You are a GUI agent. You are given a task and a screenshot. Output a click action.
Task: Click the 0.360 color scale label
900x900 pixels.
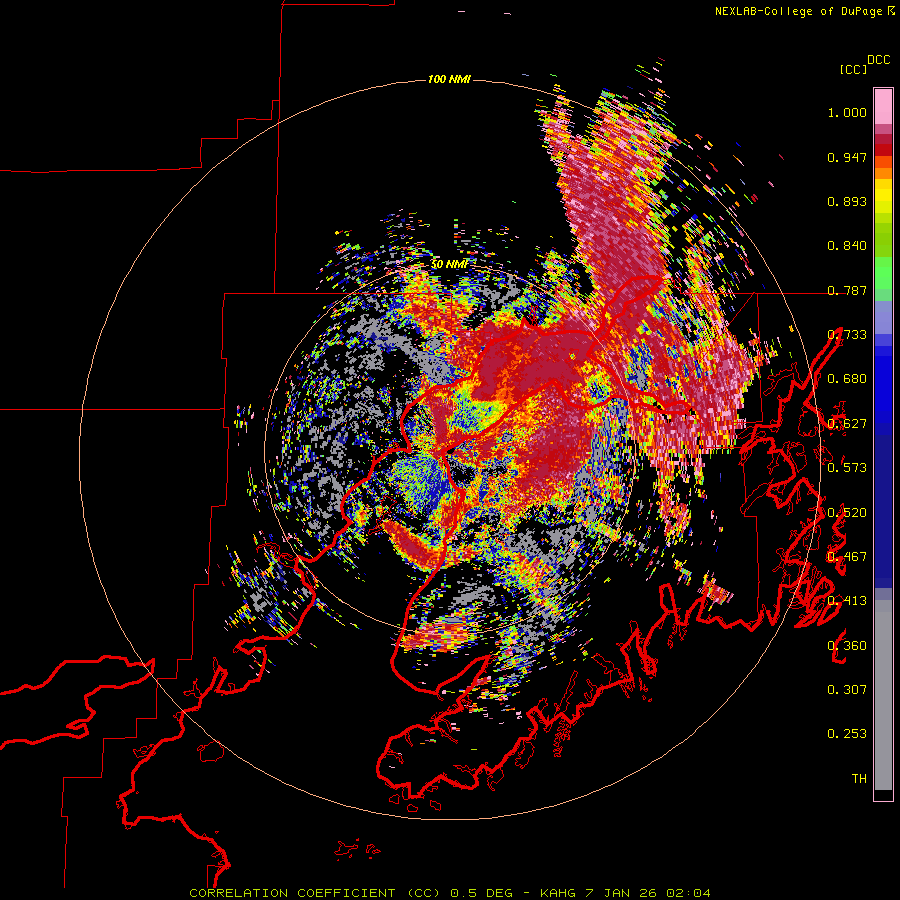coord(847,645)
